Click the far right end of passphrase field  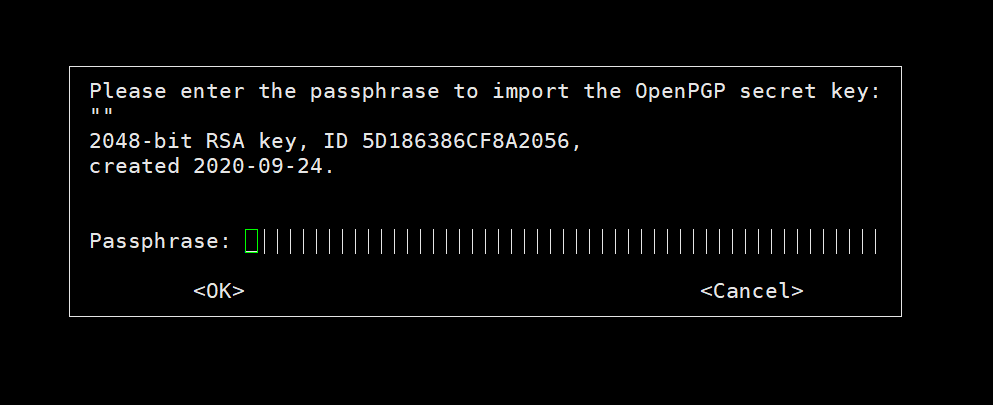tap(875, 241)
